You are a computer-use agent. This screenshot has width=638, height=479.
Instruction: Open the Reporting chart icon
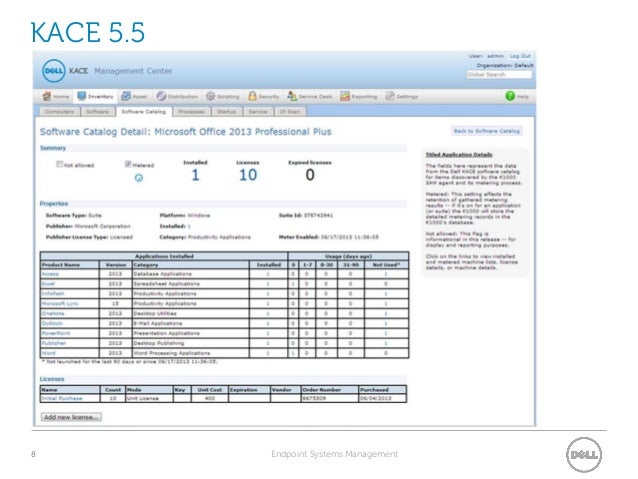click(345, 96)
